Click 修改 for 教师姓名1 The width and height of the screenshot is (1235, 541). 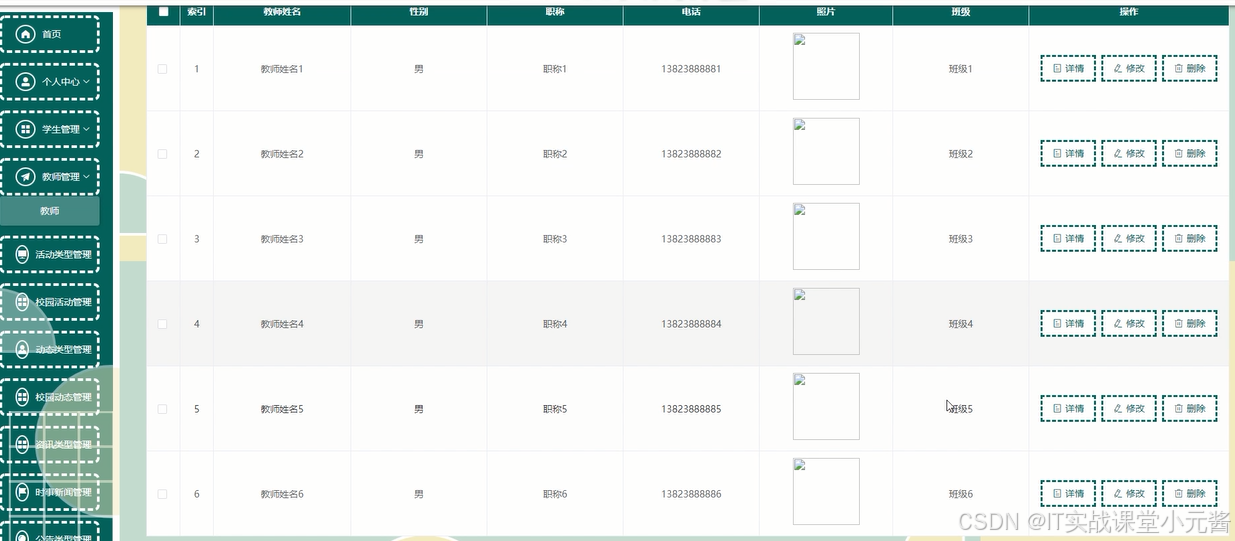(x=1129, y=69)
